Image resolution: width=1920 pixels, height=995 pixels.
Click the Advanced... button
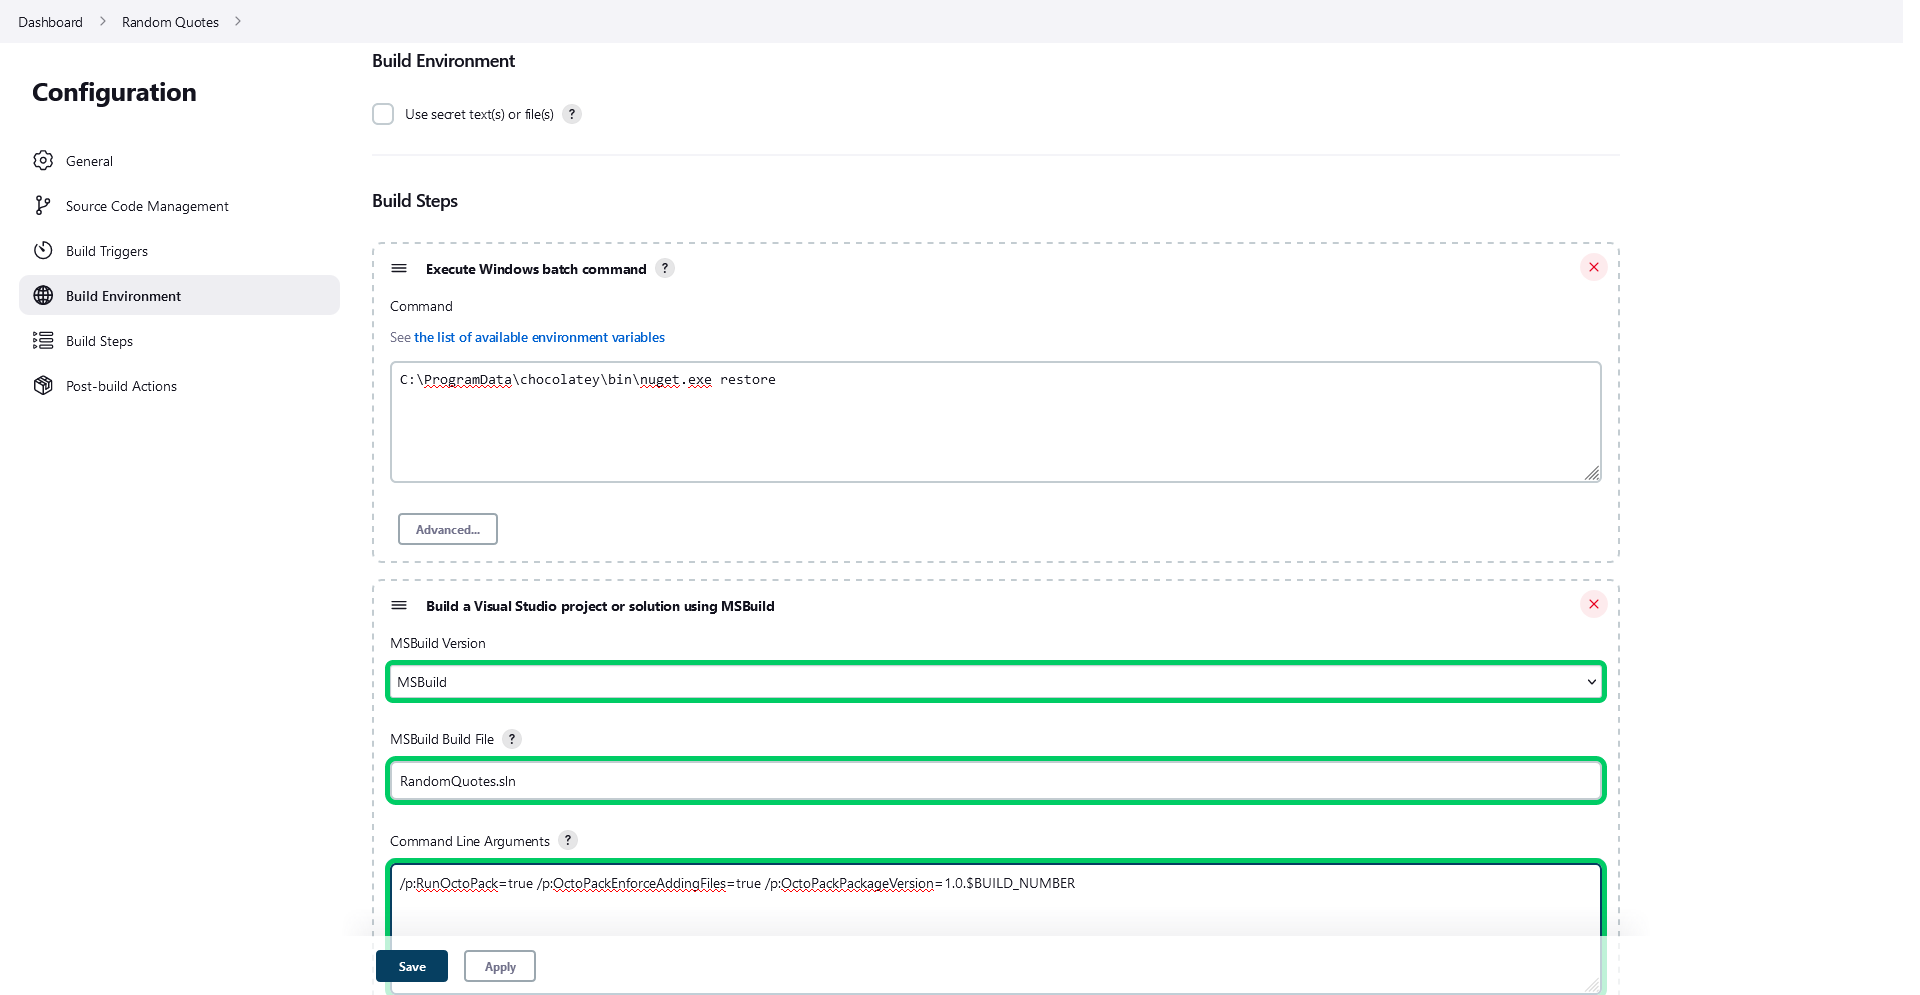pyautogui.click(x=448, y=529)
